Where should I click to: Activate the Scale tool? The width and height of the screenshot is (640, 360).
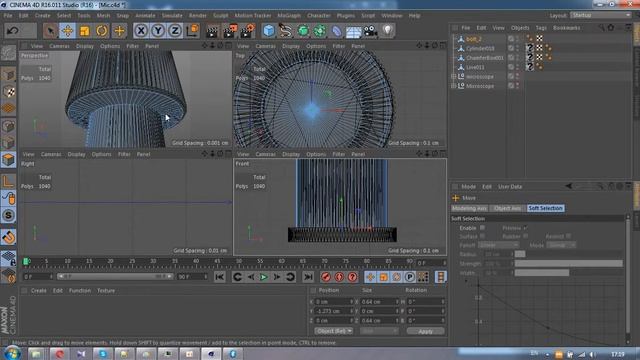tap(84, 31)
